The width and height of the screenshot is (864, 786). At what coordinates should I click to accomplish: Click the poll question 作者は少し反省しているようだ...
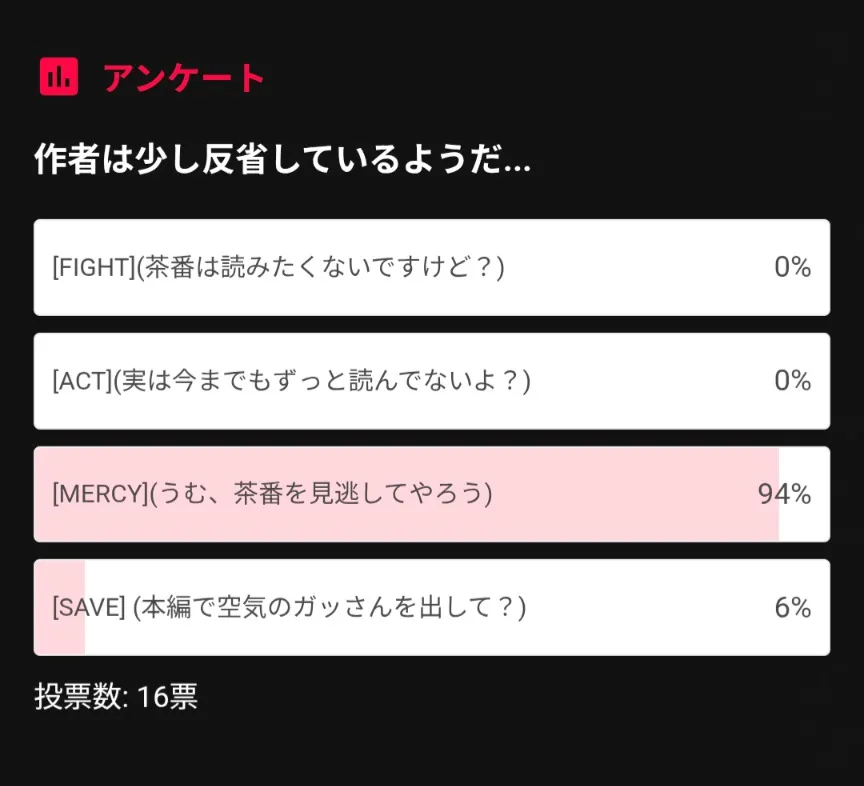282,159
